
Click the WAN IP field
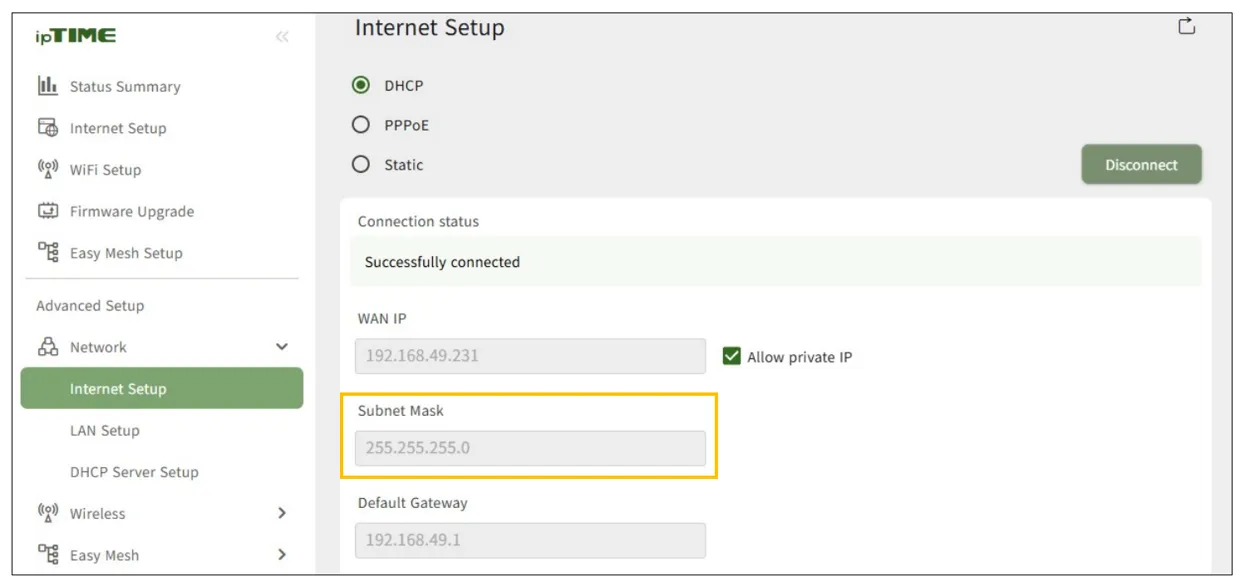[530, 356]
